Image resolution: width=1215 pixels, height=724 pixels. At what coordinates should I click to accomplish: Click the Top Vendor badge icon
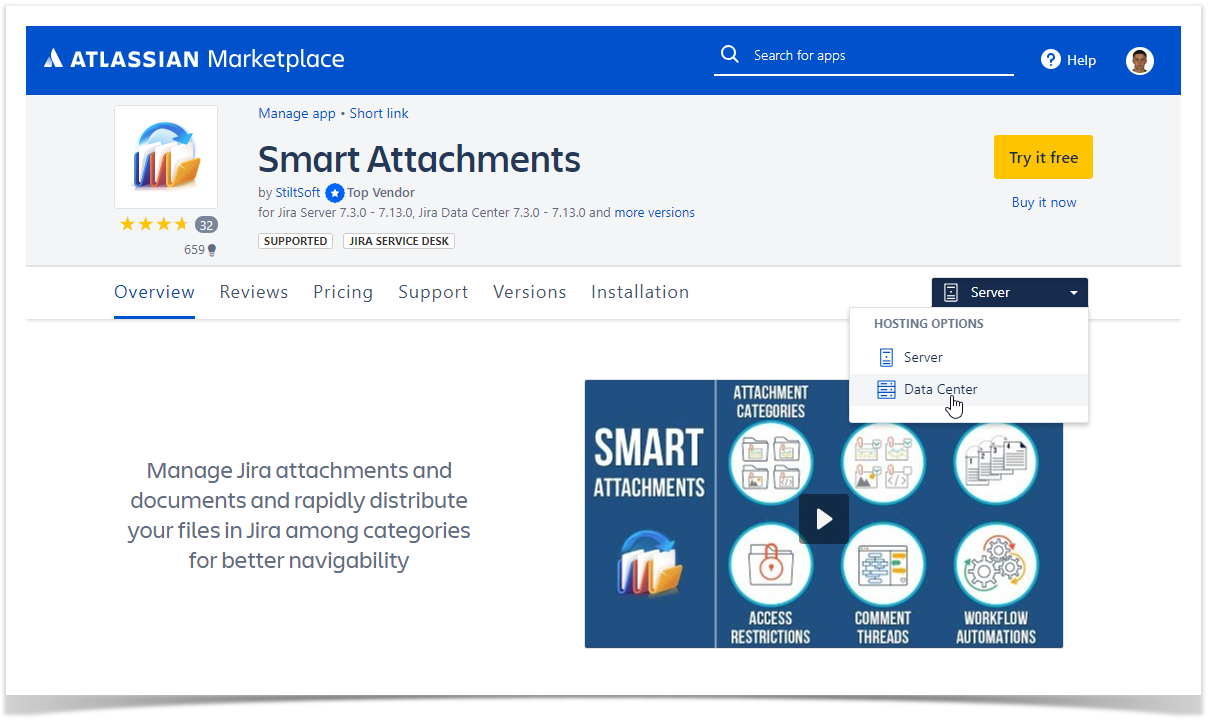click(x=335, y=193)
